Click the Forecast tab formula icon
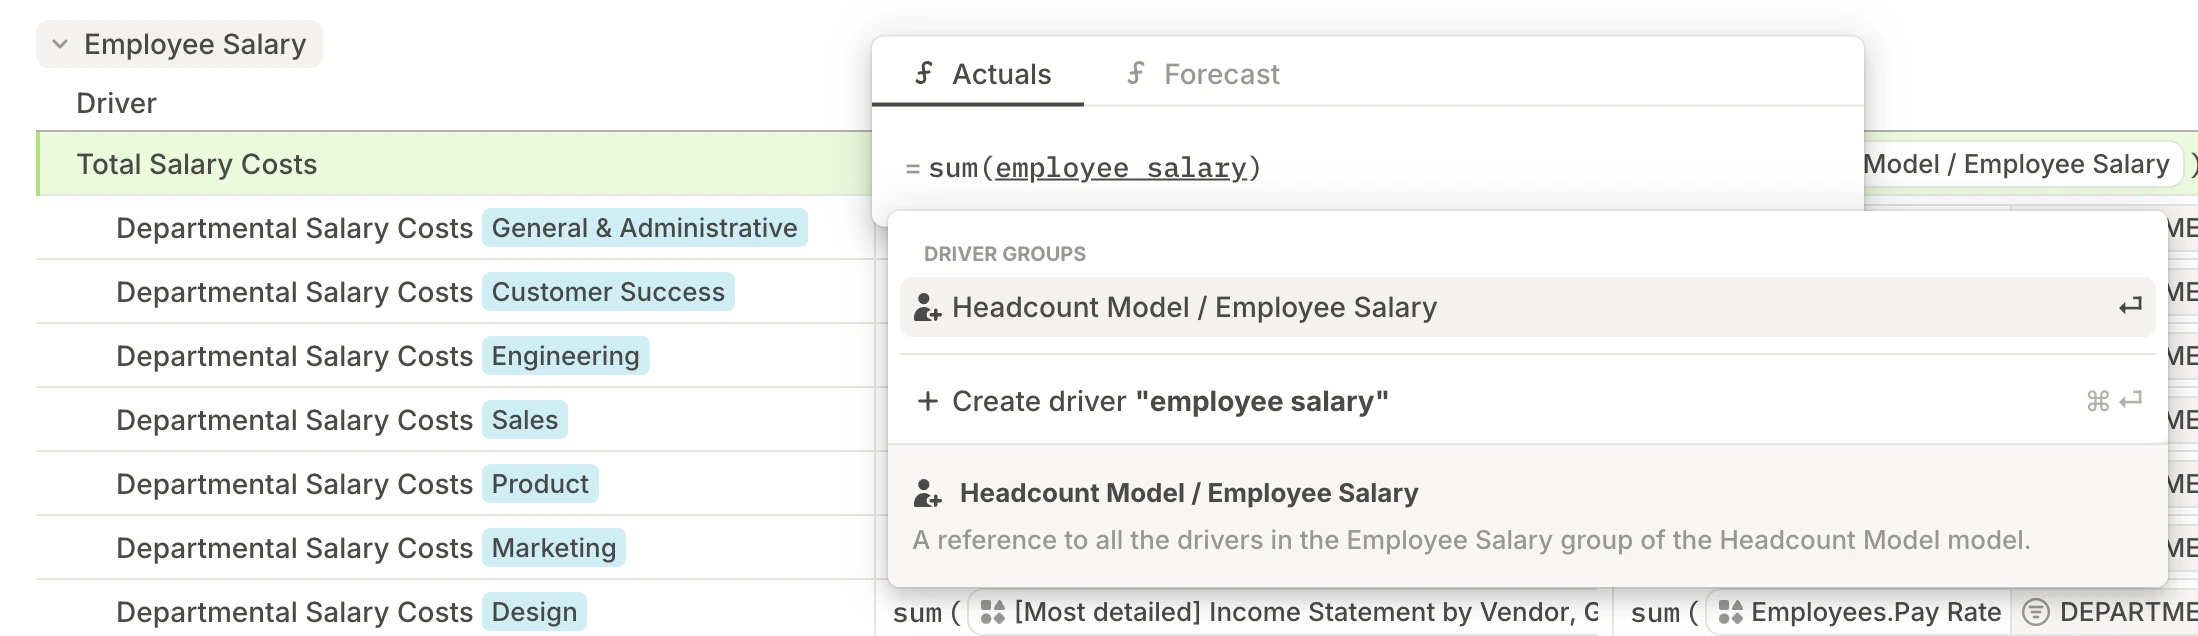Viewport: 2198px width, 636px height. click(1136, 73)
